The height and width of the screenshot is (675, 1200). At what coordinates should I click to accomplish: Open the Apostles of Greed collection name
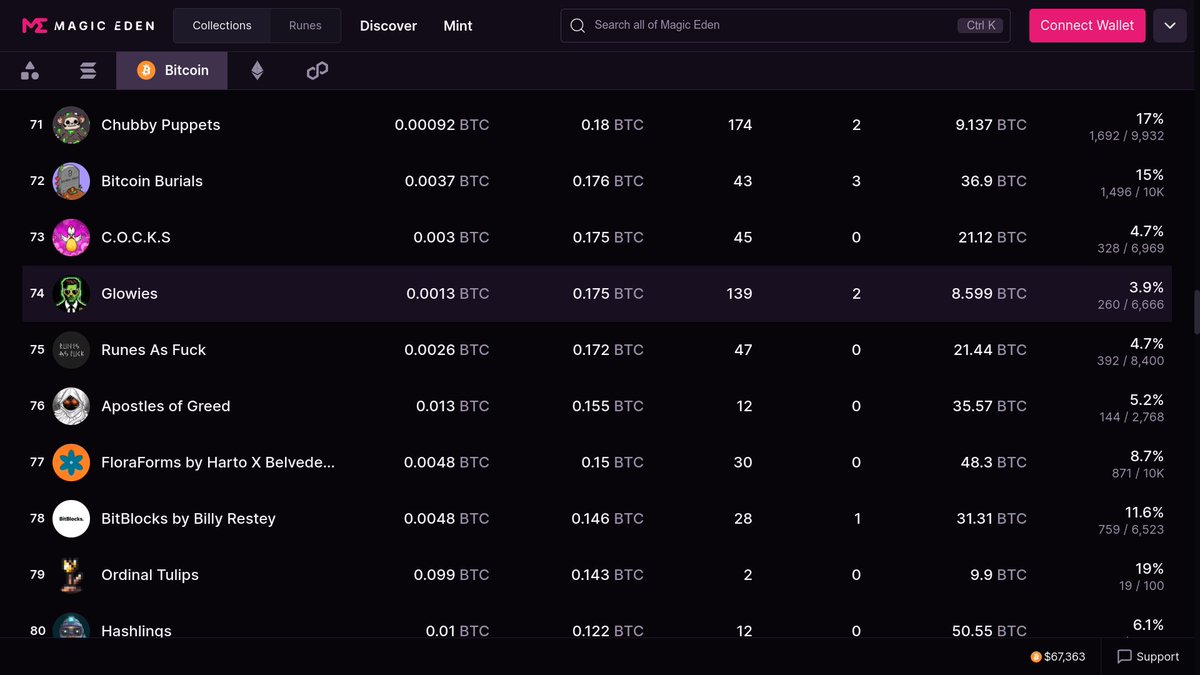pos(165,406)
